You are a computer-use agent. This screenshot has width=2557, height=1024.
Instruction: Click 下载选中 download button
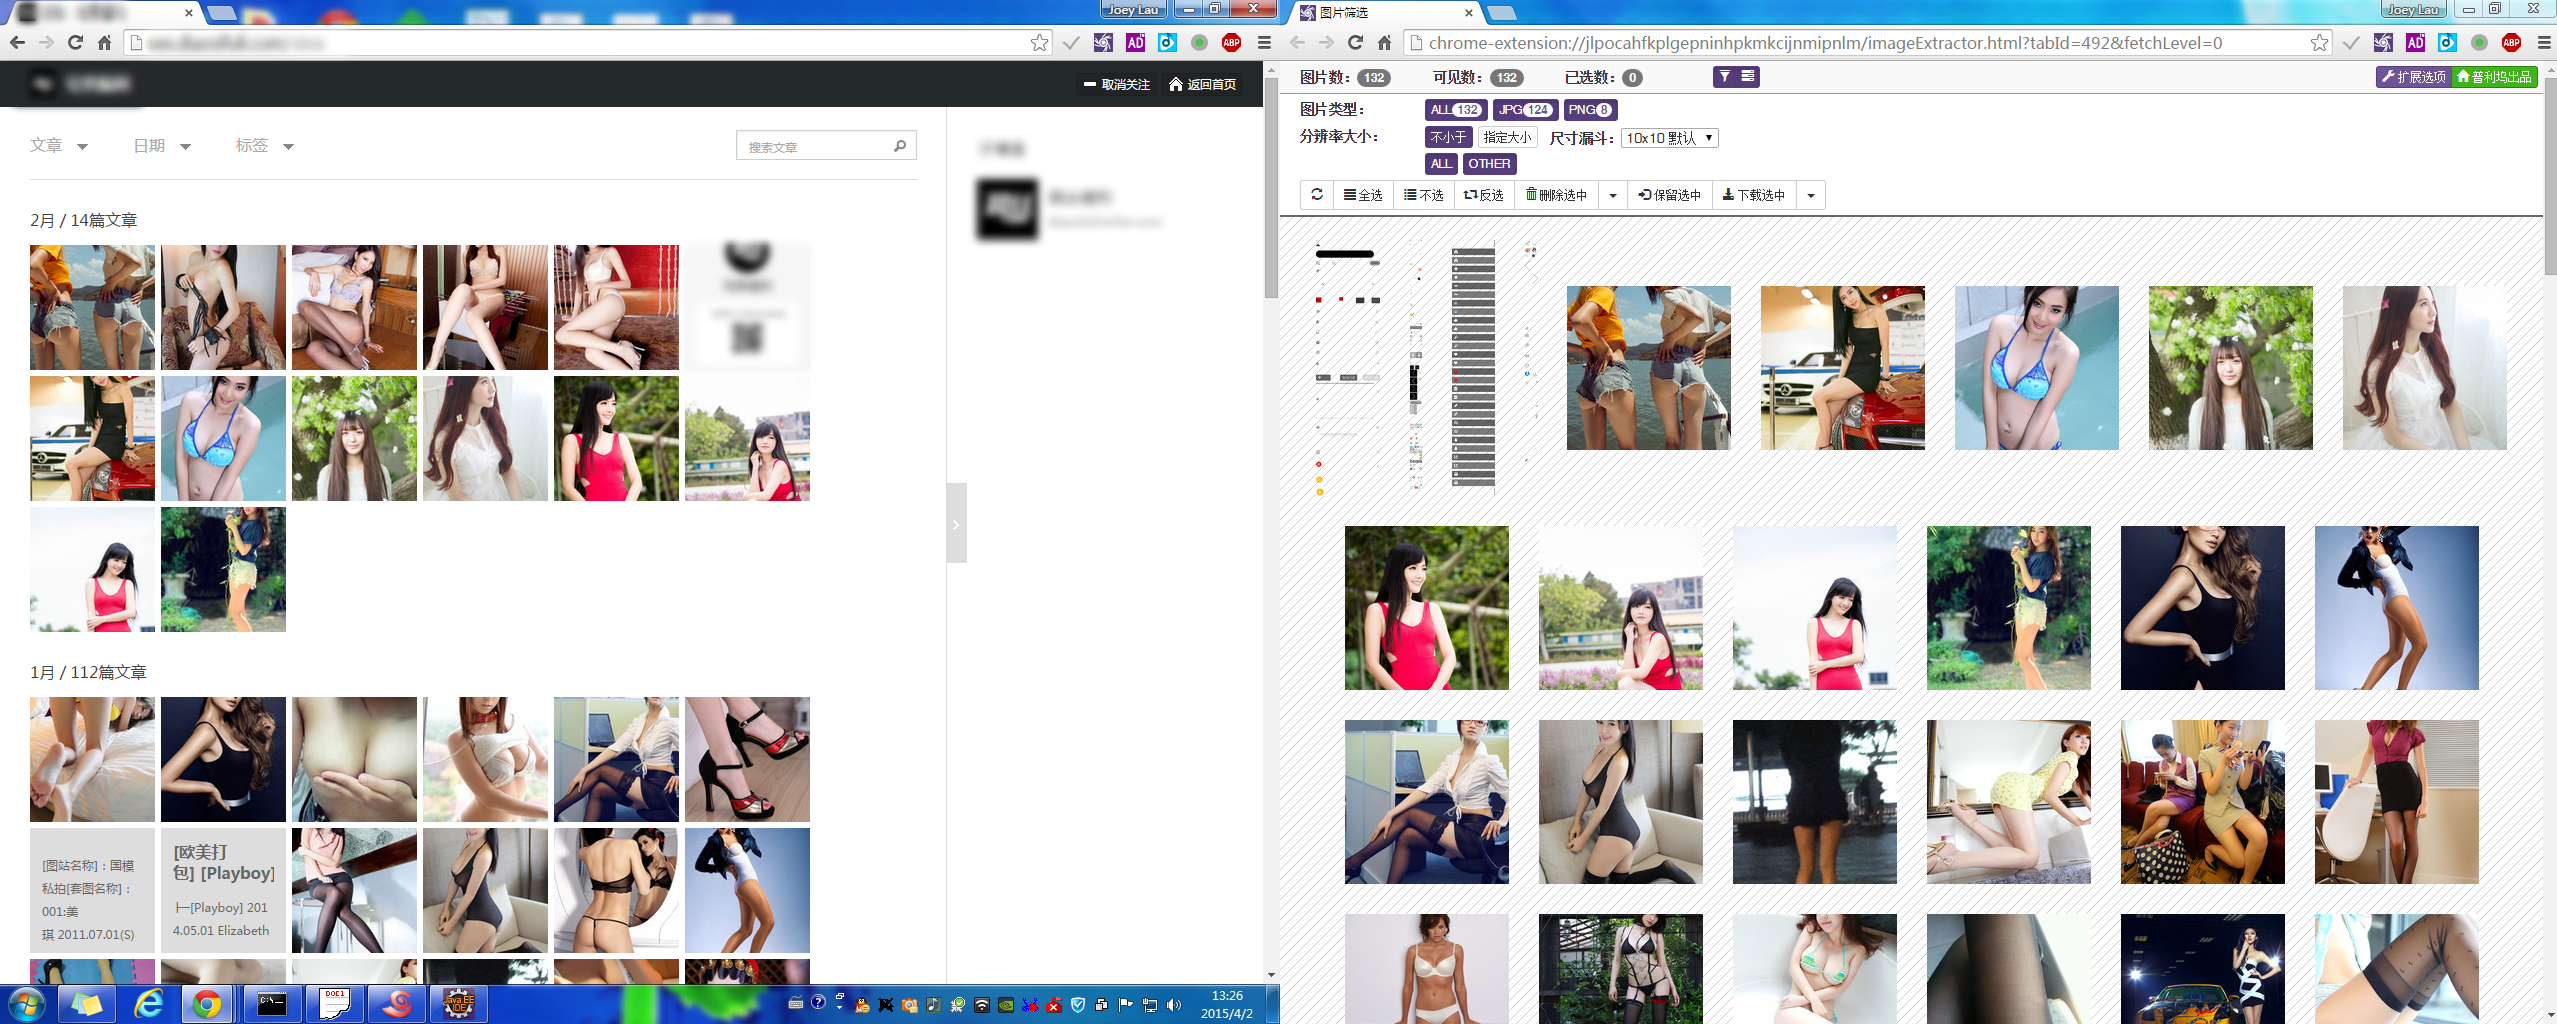pyautogui.click(x=1754, y=195)
